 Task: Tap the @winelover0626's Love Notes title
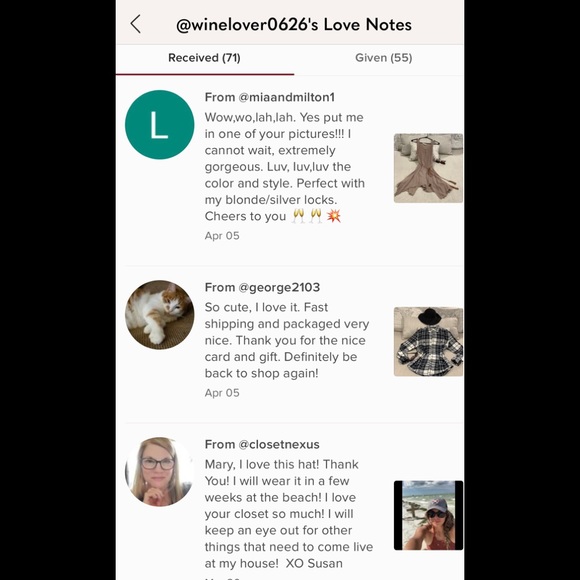(294, 25)
